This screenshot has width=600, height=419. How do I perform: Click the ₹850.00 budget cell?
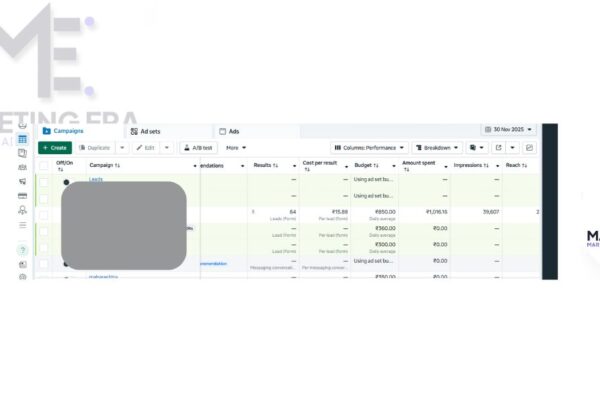point(385,212)
